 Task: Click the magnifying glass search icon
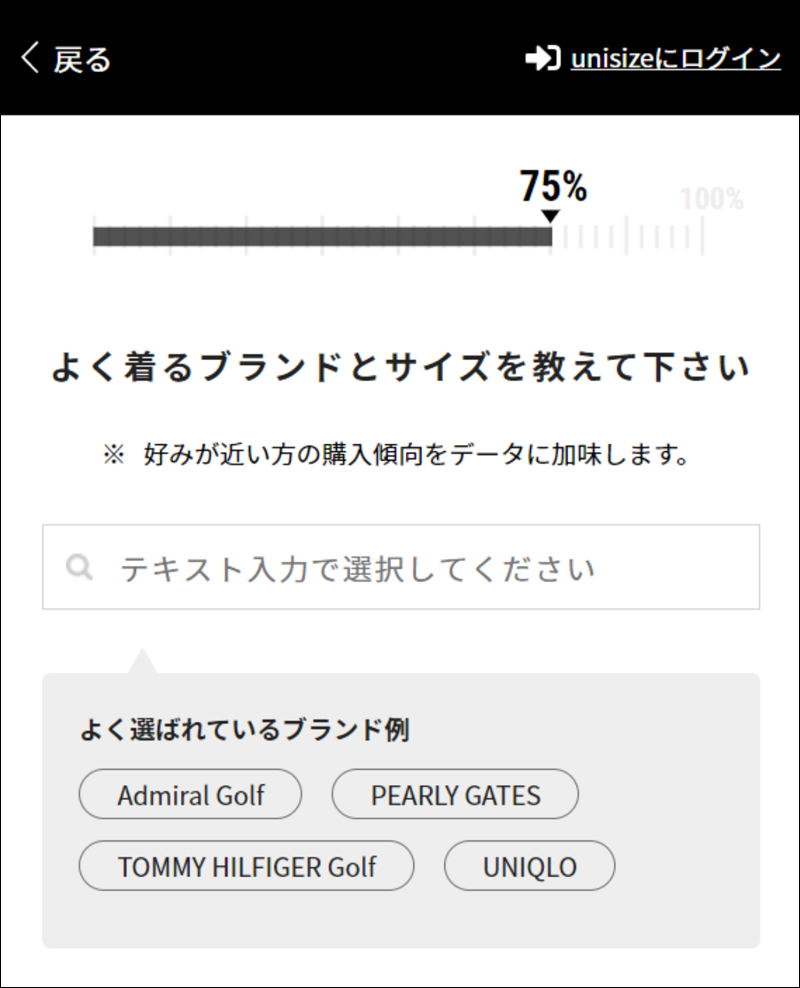pos(78,566)
